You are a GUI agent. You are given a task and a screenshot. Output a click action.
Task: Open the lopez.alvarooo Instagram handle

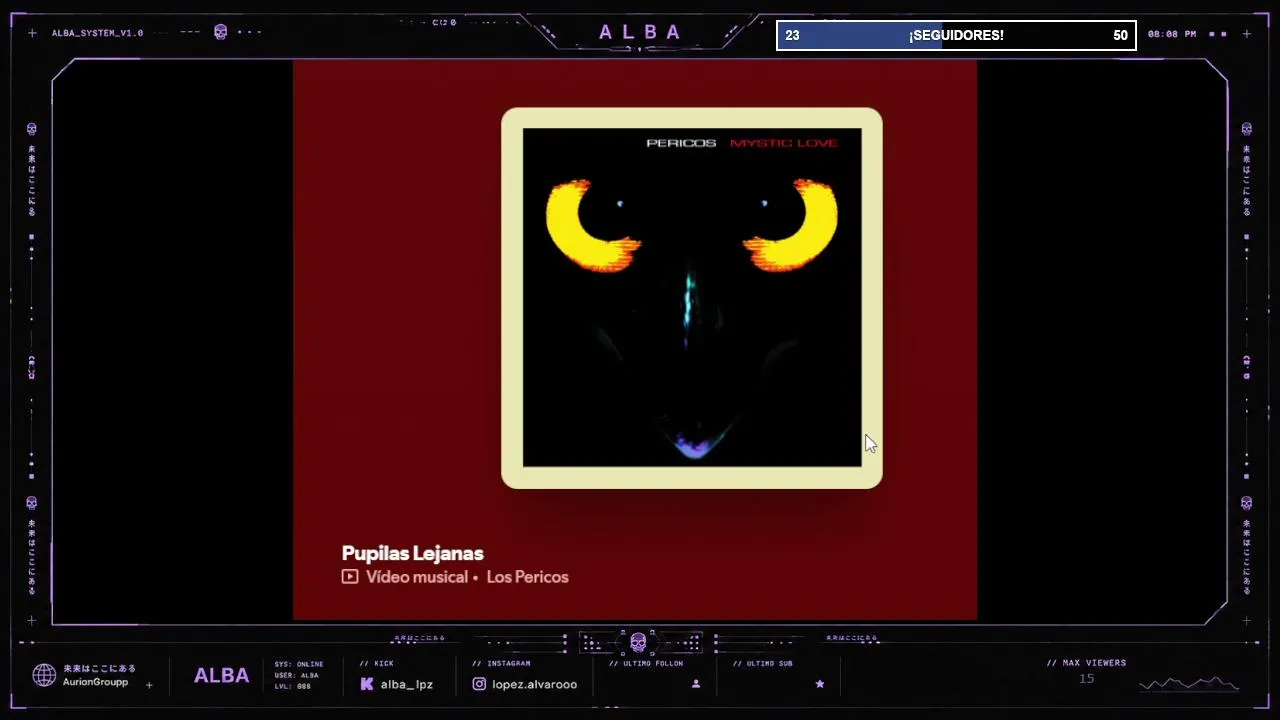point(534,684)
